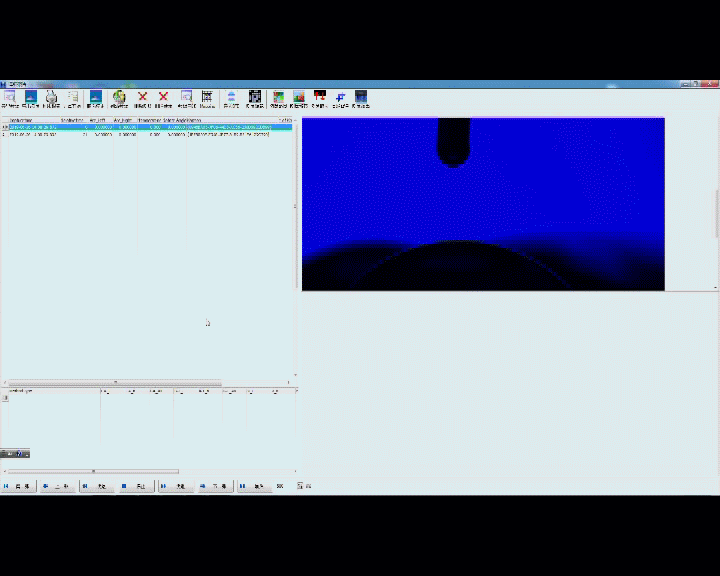This screenshot has height=576, width=720.
Task: Click the row selector in the lower results grid
Action: click(x=5, y=398)
